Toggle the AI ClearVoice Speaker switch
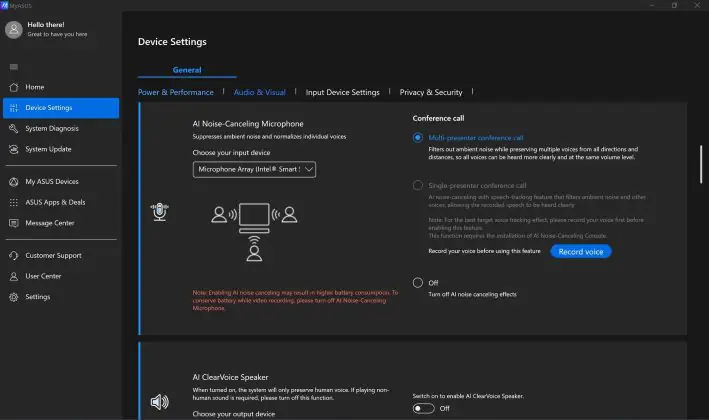Image resolution: width=709 pixels, height=420 pixels. 424,408
